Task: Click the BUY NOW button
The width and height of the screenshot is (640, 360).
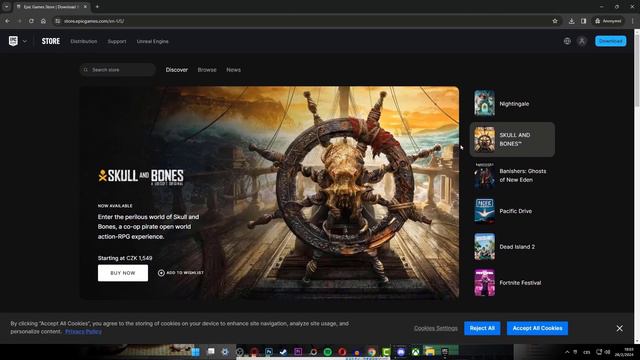Action: (123, 273)
